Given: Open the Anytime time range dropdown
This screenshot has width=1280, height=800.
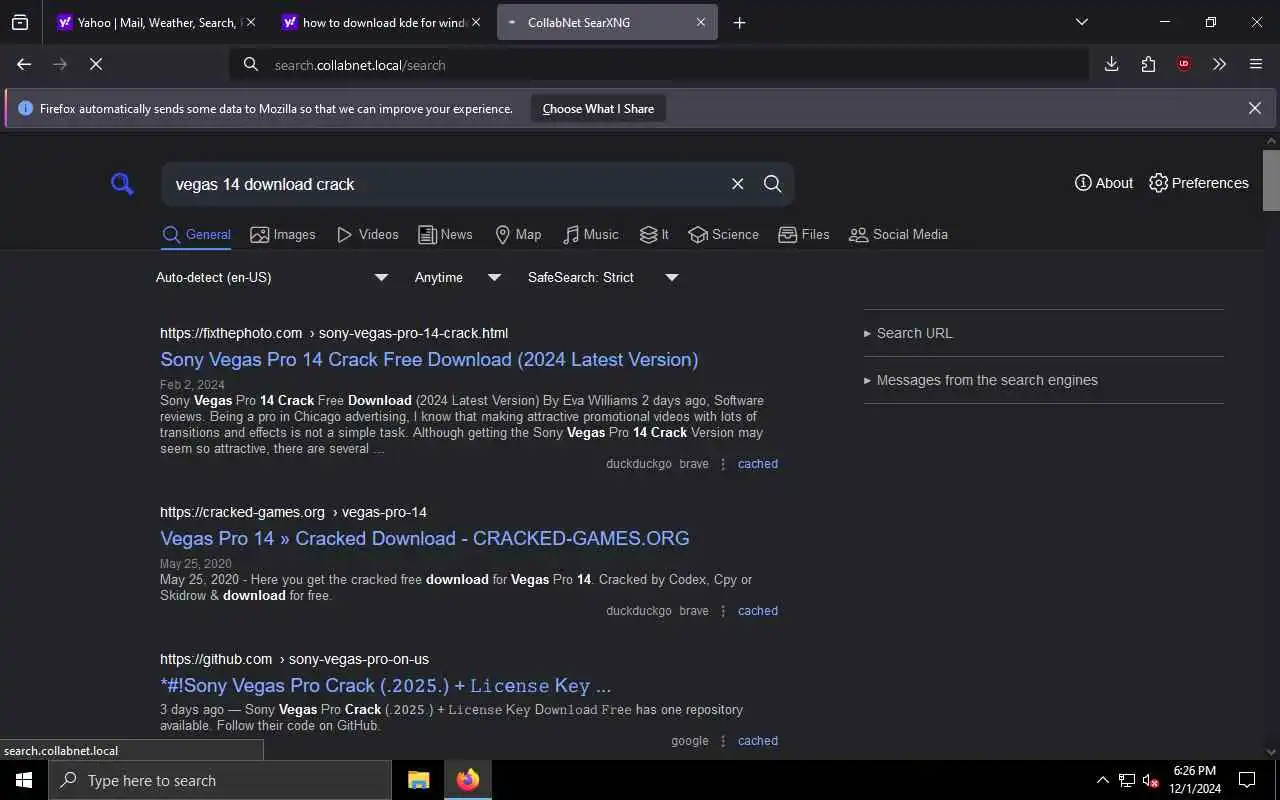Looking at the screenshot, I should (x=457, y=277).
